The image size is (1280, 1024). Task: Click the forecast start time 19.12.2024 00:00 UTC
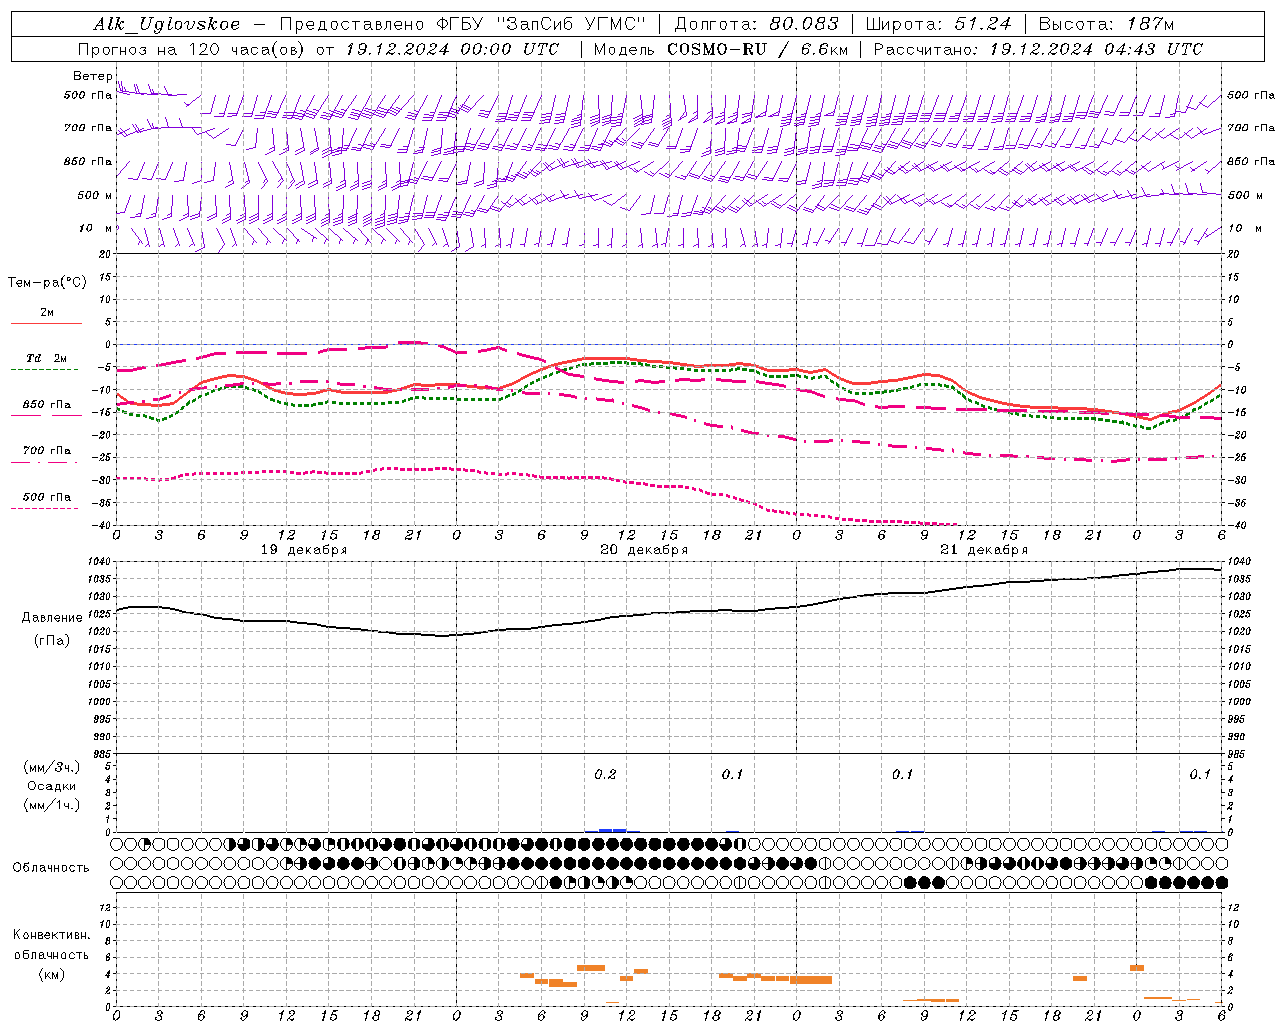(453, 49)
